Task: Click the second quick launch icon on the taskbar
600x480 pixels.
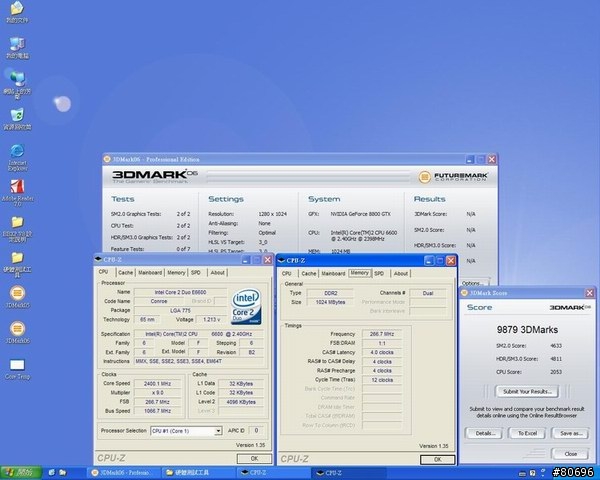Action: click(62, 473)
